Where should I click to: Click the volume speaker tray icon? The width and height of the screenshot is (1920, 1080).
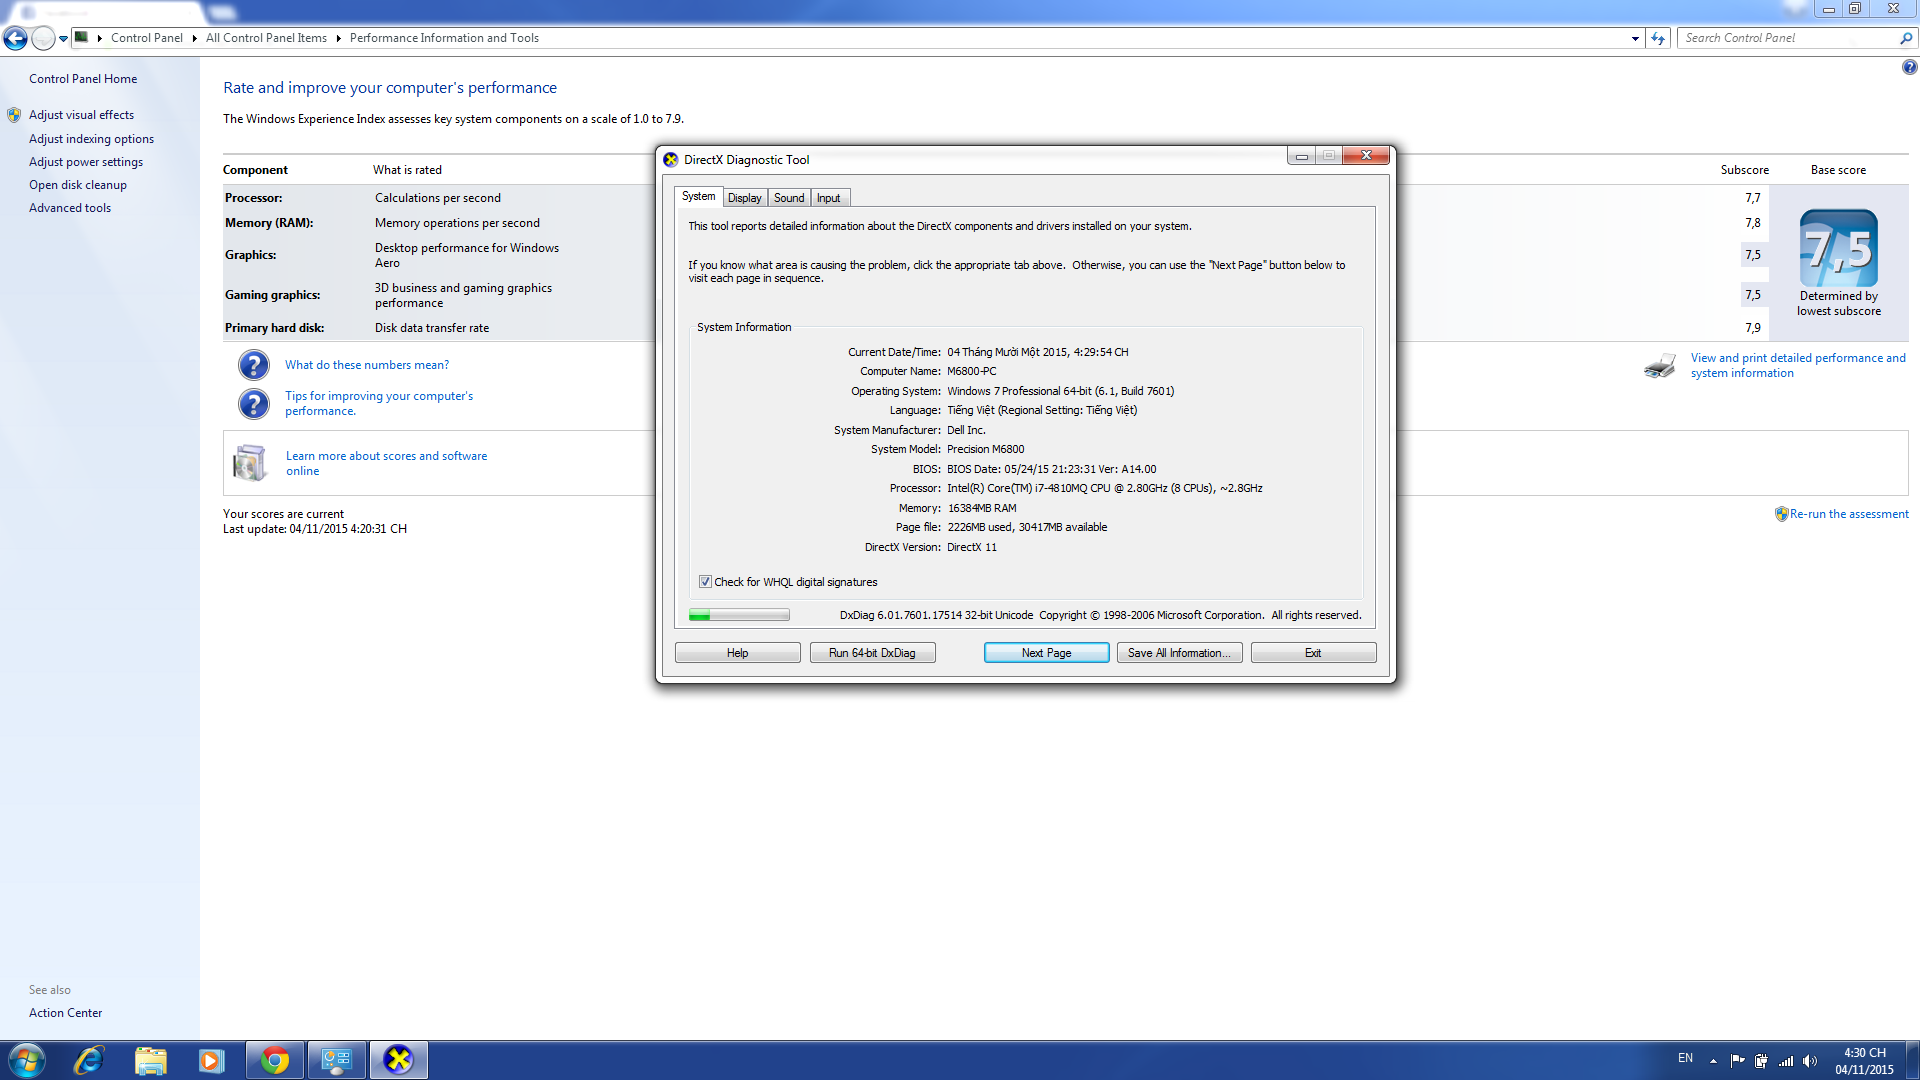coord(1810,1061)
